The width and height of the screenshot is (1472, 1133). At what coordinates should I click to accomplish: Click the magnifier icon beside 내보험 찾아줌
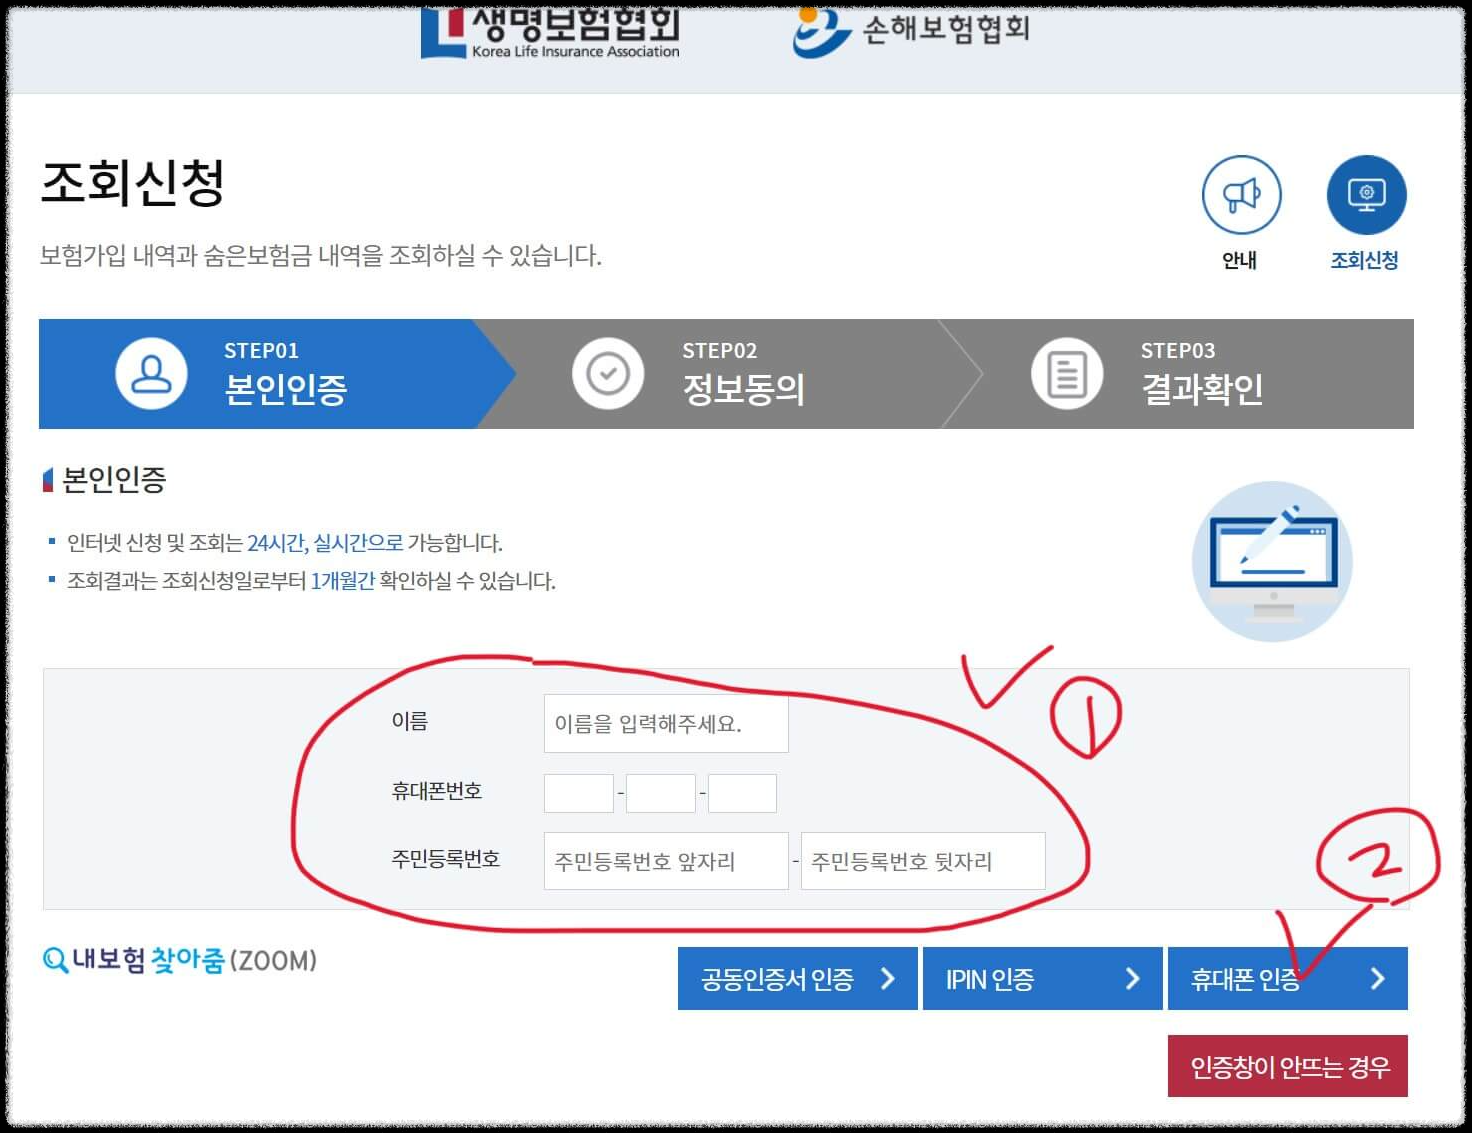click(55, 961)
